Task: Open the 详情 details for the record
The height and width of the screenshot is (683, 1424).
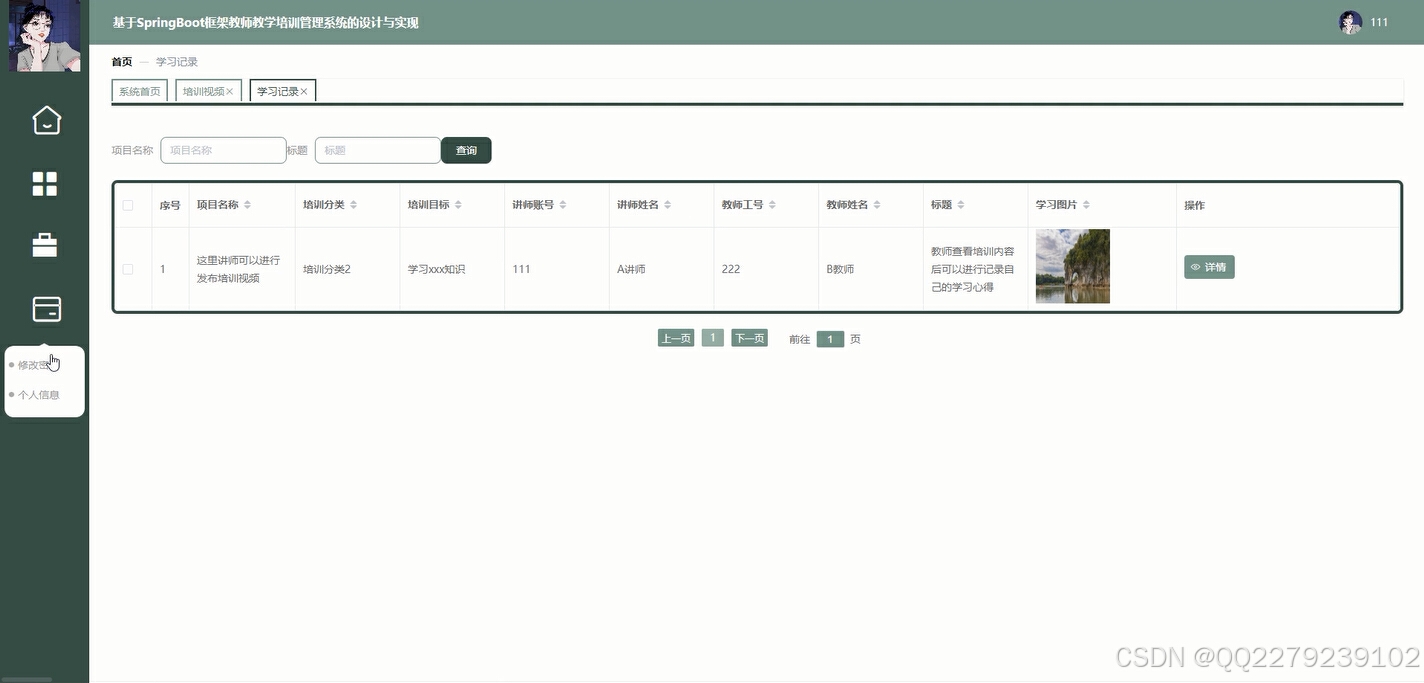Action: pyautogui.click(x=1209, y=267)
